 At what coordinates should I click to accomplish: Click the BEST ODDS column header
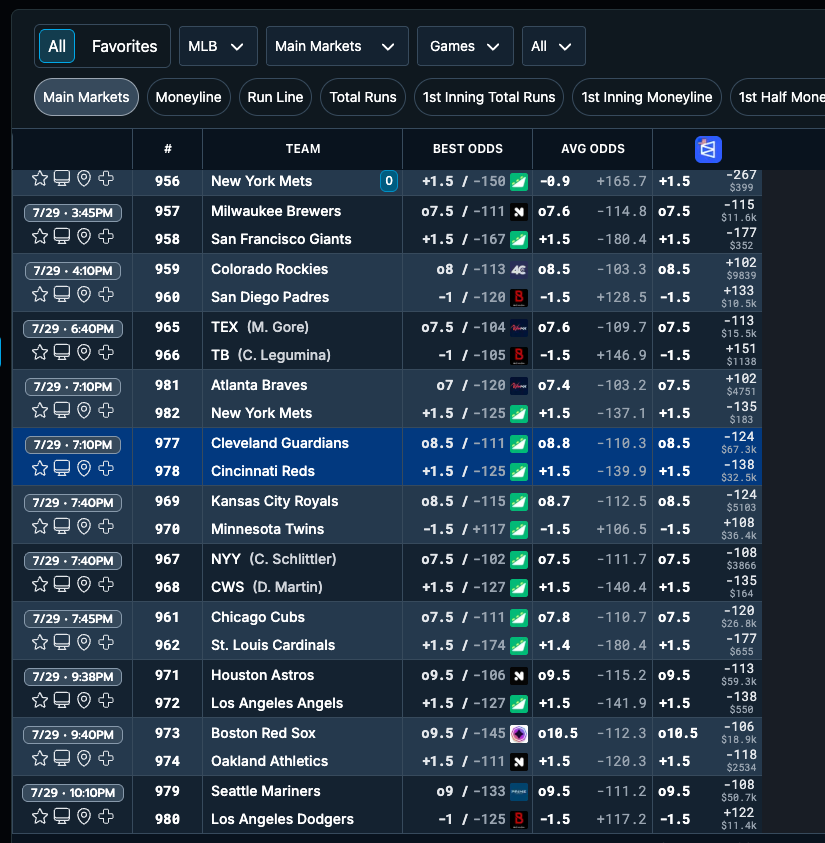click(468, 149)
